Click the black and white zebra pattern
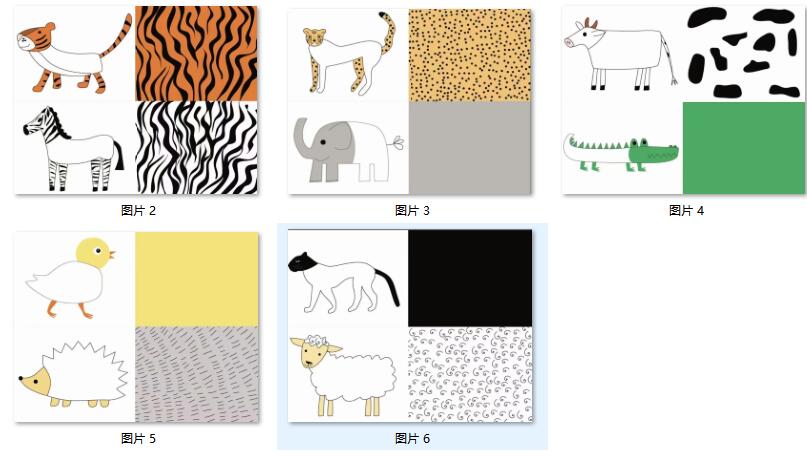807x456 pixels. click(196, 148)
